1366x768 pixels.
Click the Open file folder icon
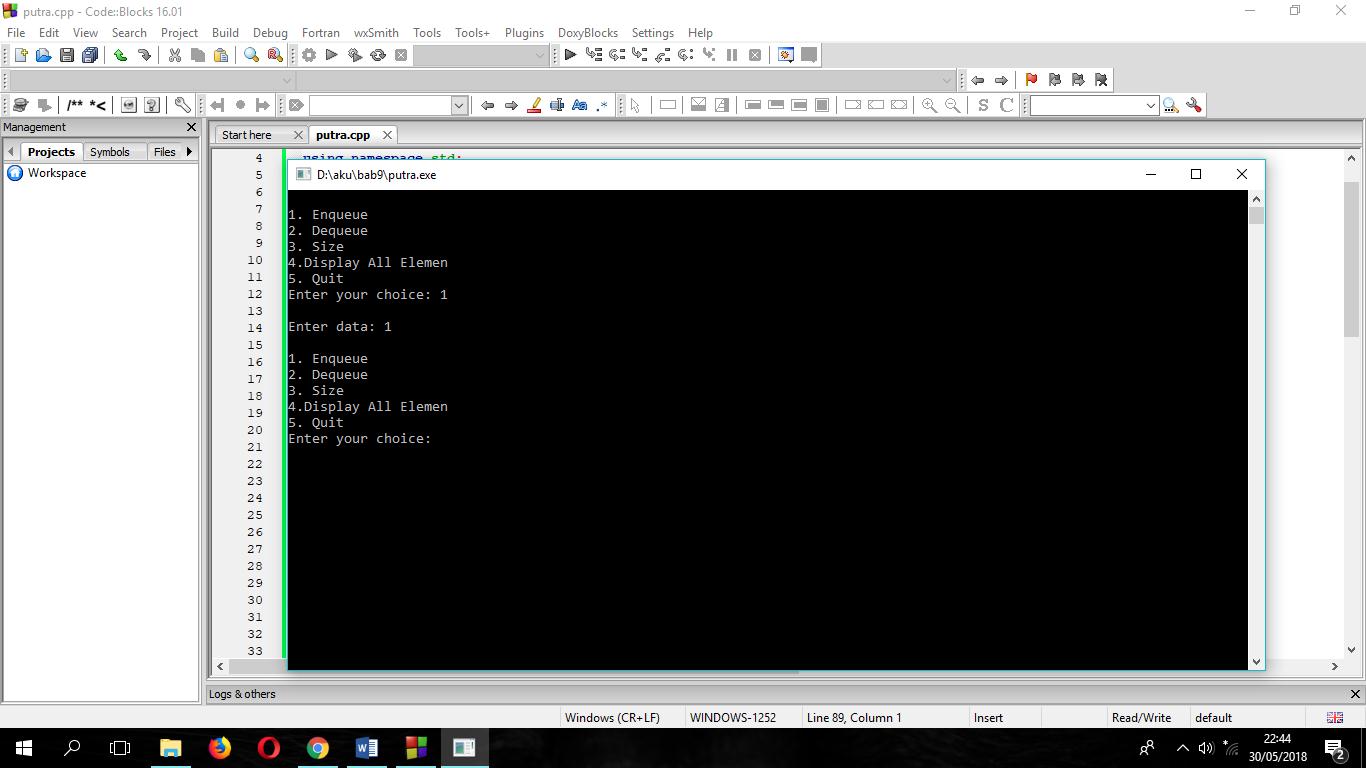[x=43, y=55]
